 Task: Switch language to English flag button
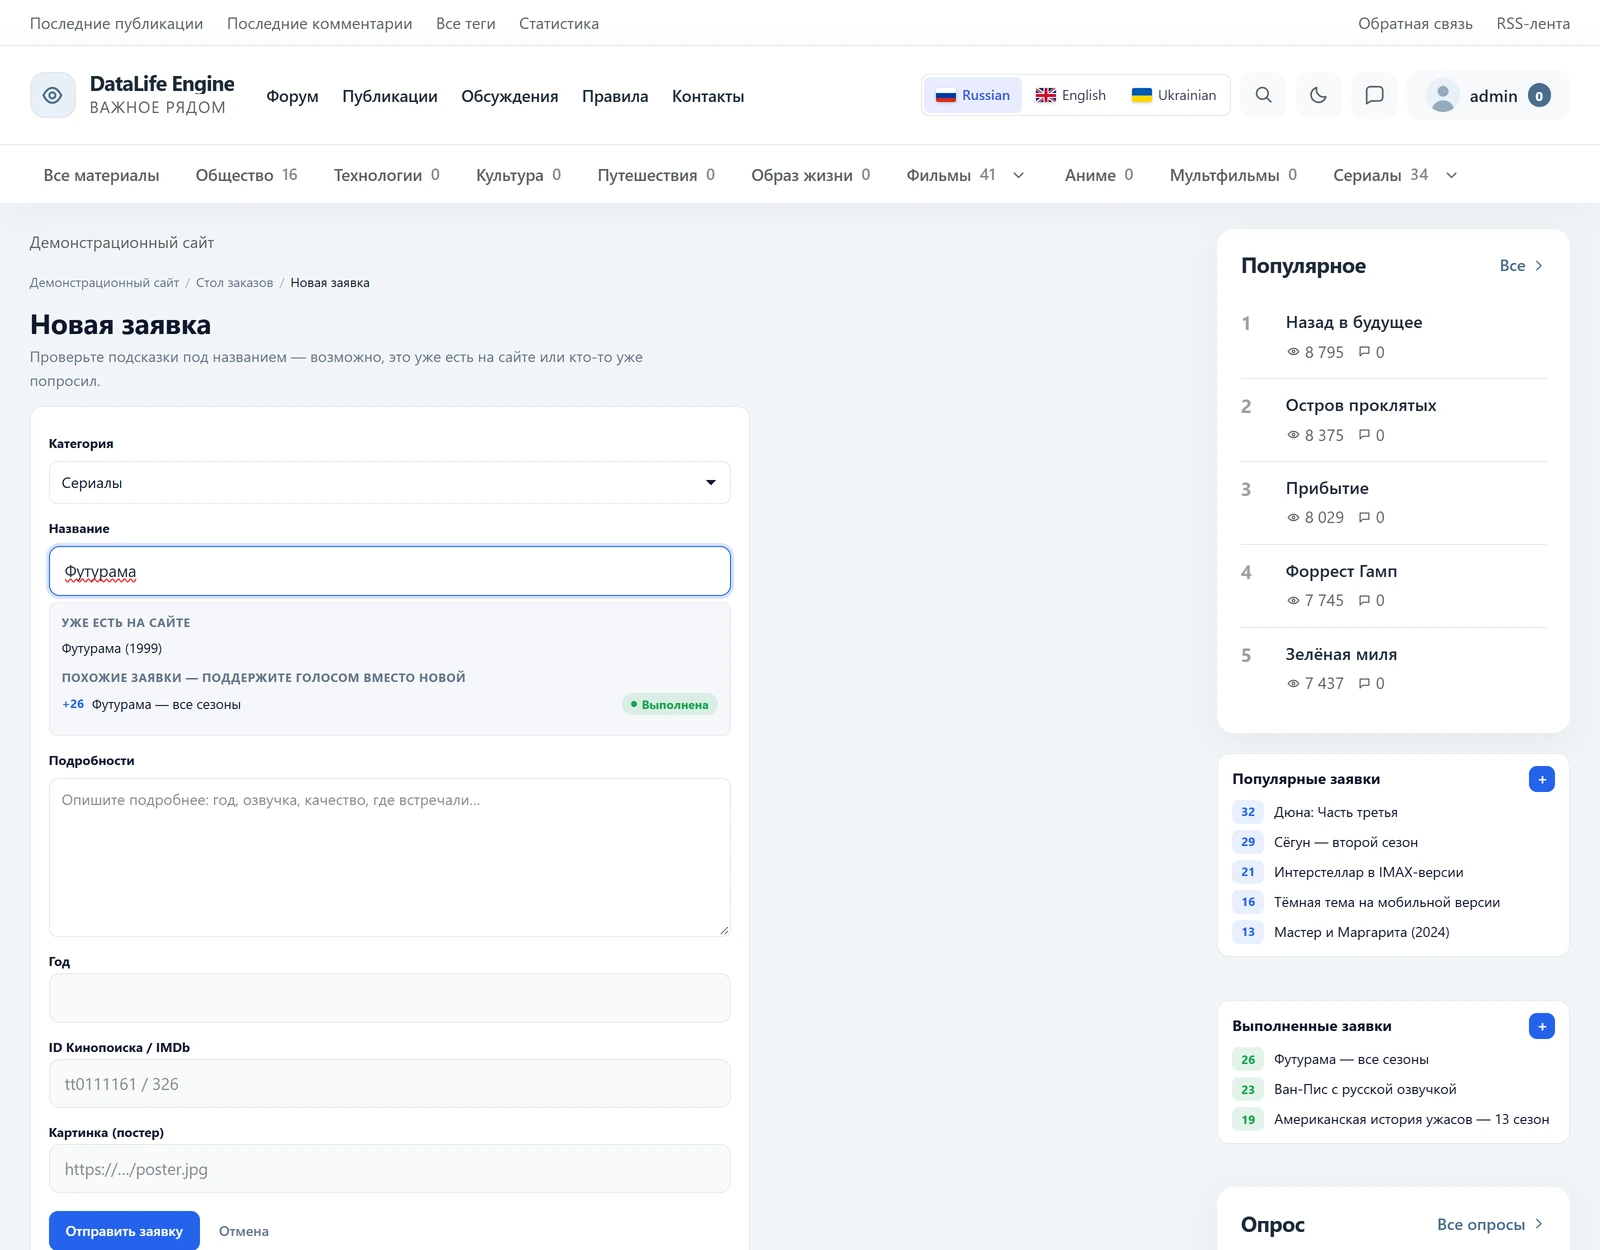(1071, 95)
